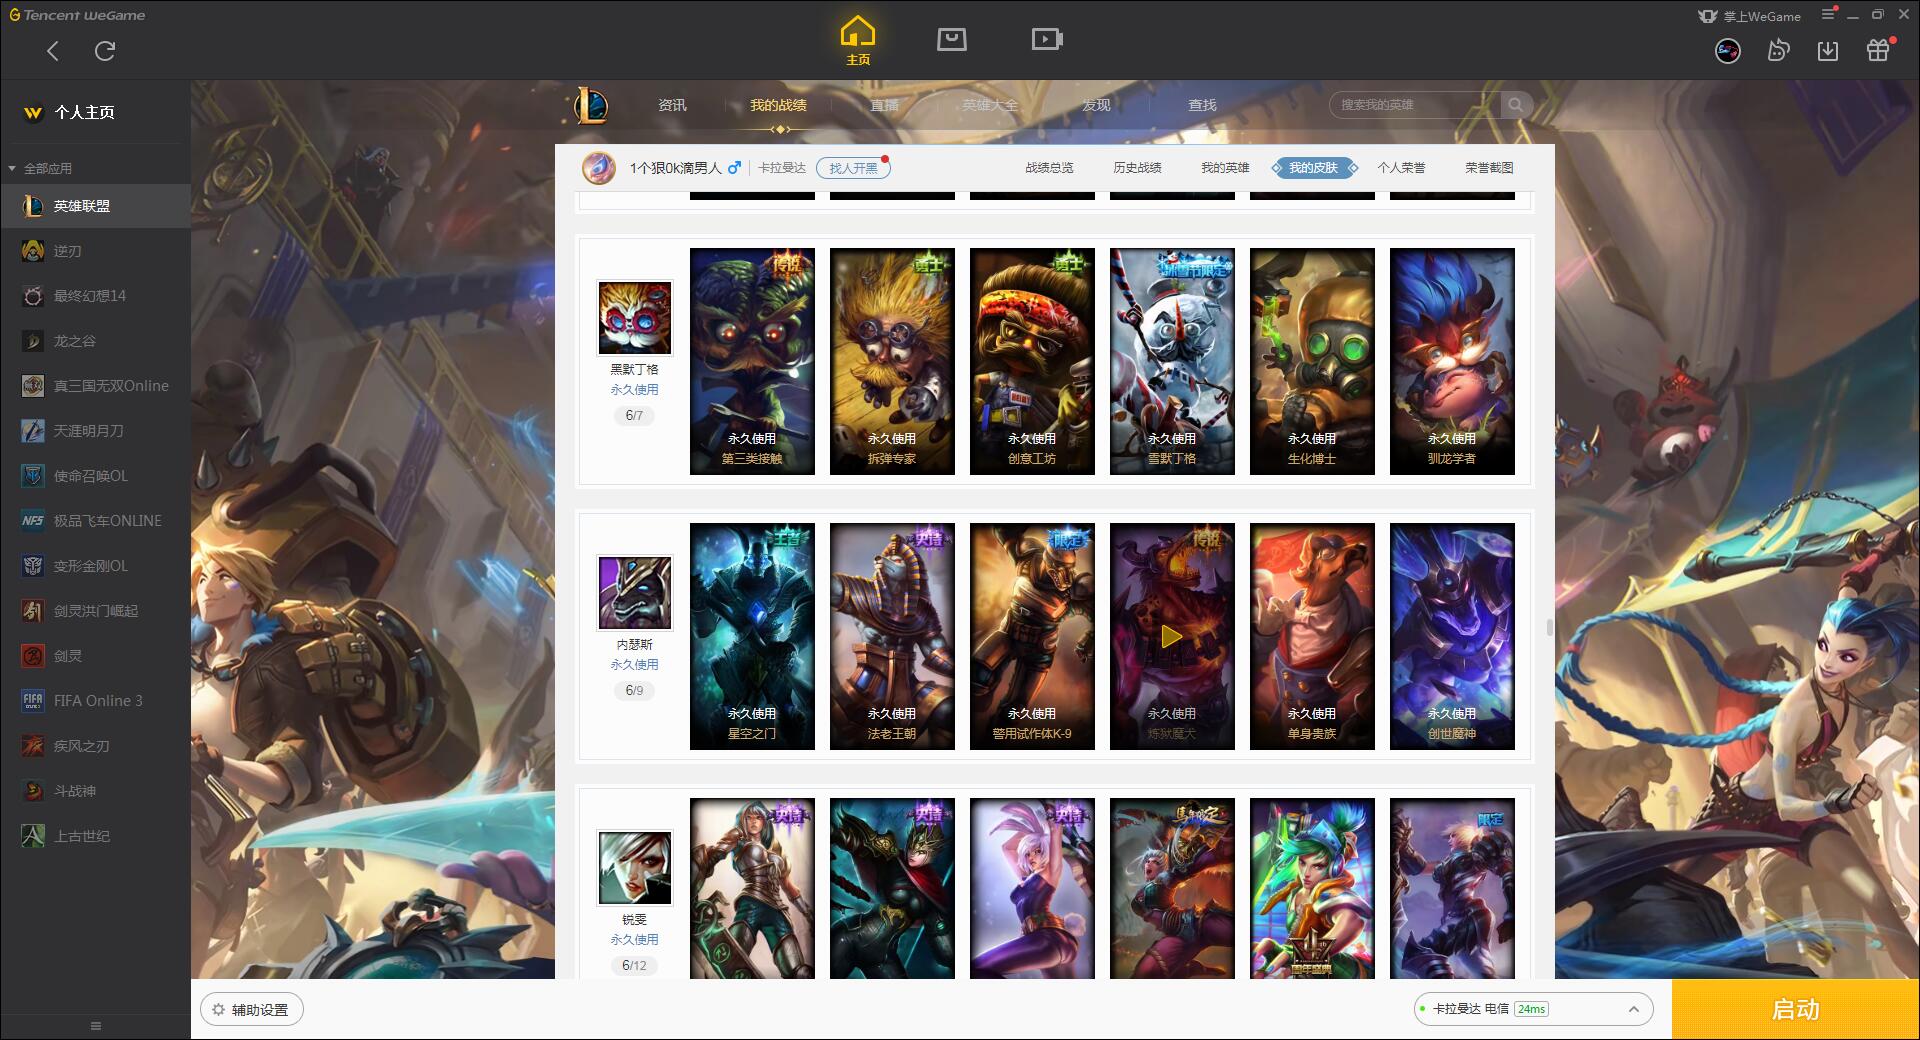Viewport: 1920px width, 1040px height.
Task: Click the League of Legends logo icon
Action: click(591, 105)
